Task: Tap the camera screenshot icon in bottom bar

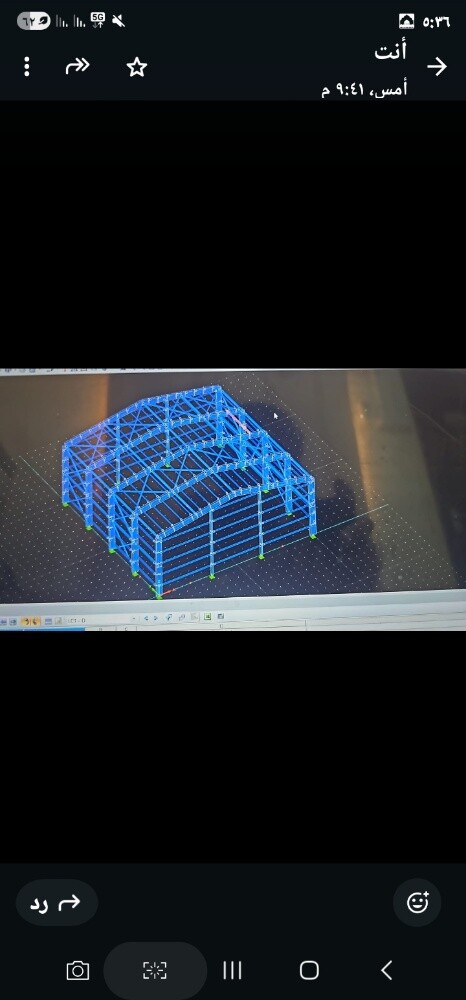Action: pos(78,971)
